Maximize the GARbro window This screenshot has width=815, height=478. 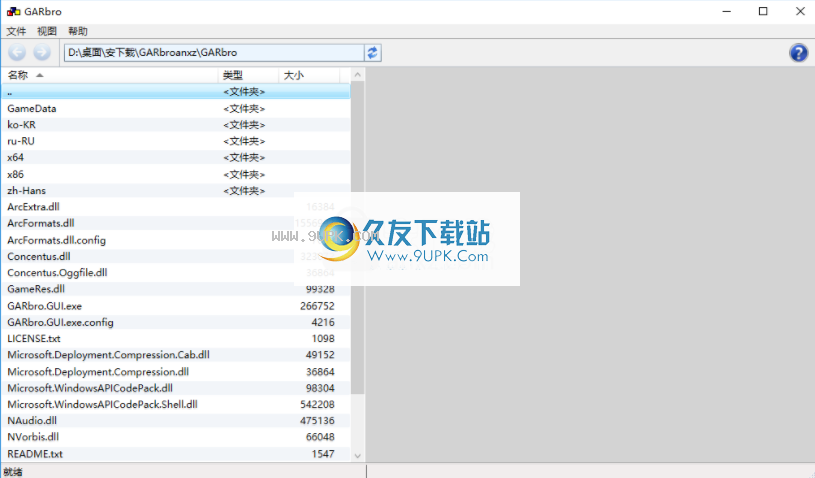tap(763, 11)
